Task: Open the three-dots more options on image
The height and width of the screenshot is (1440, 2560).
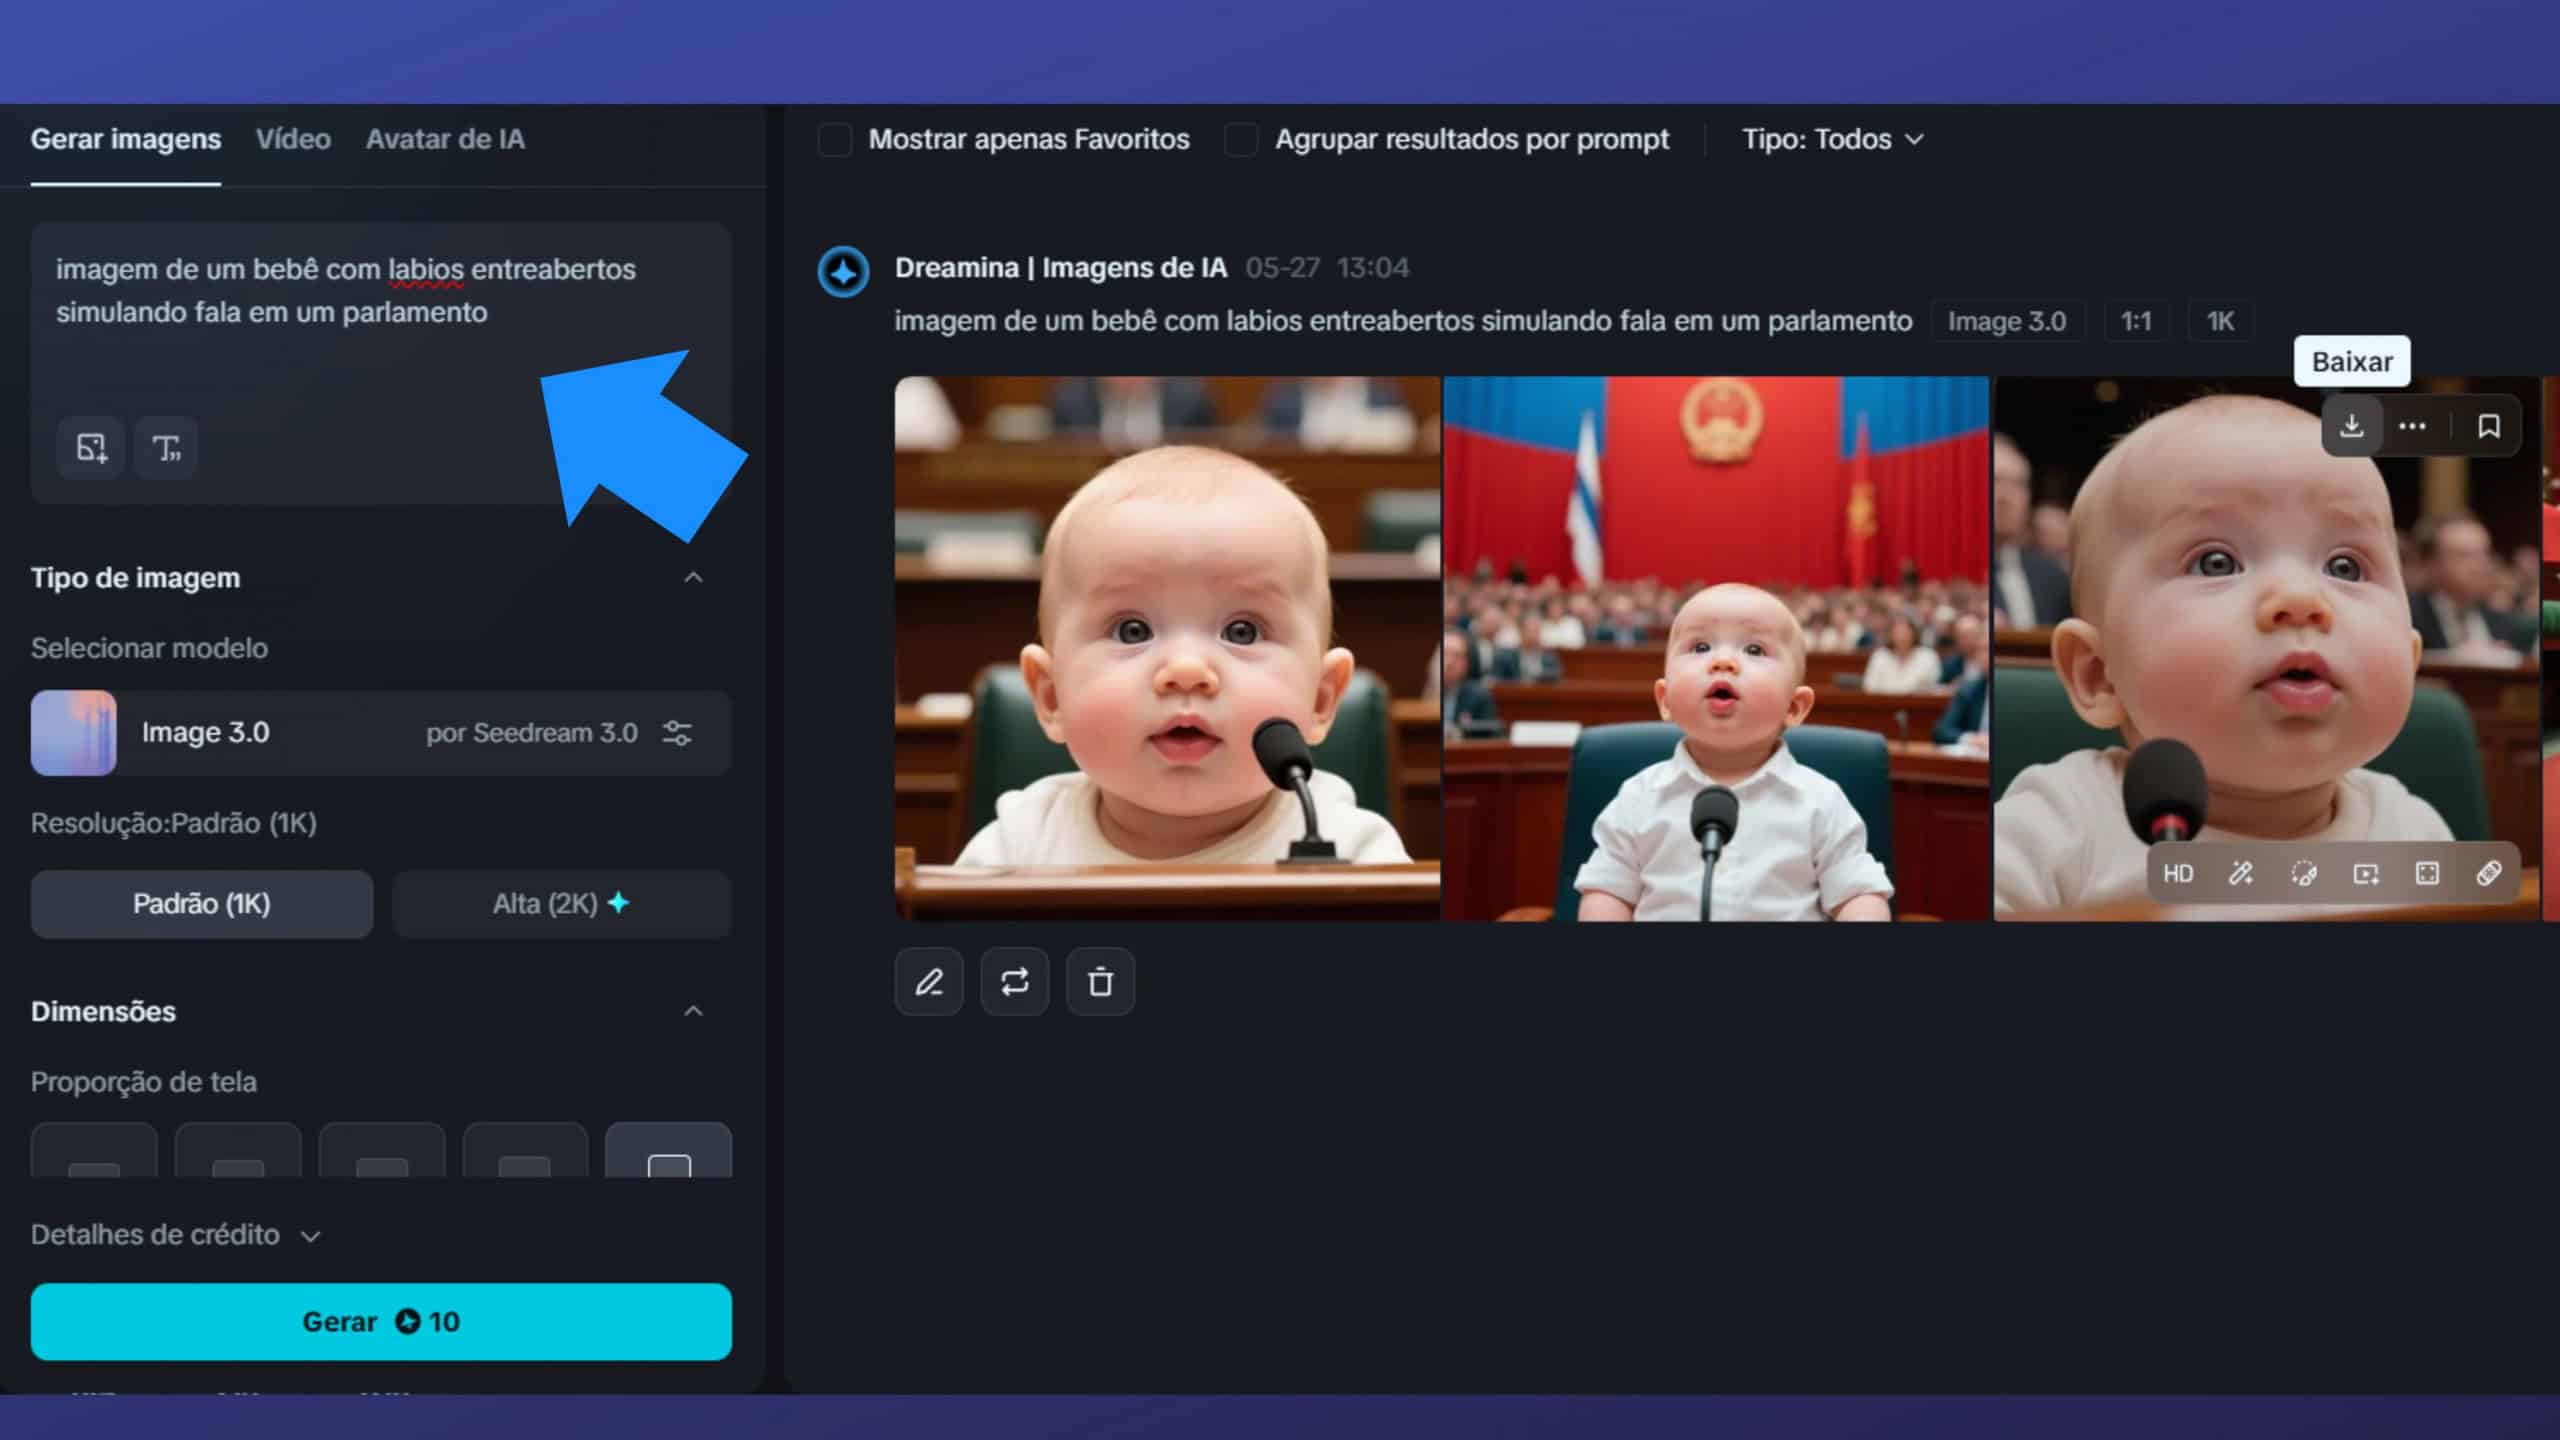Action: [2412, 427]
